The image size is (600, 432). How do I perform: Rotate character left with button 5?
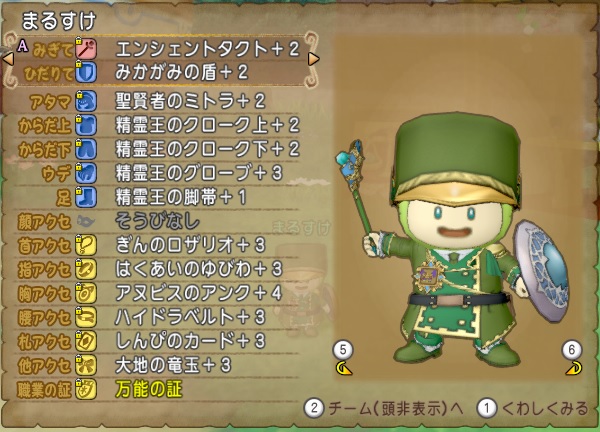click(343, 359)
